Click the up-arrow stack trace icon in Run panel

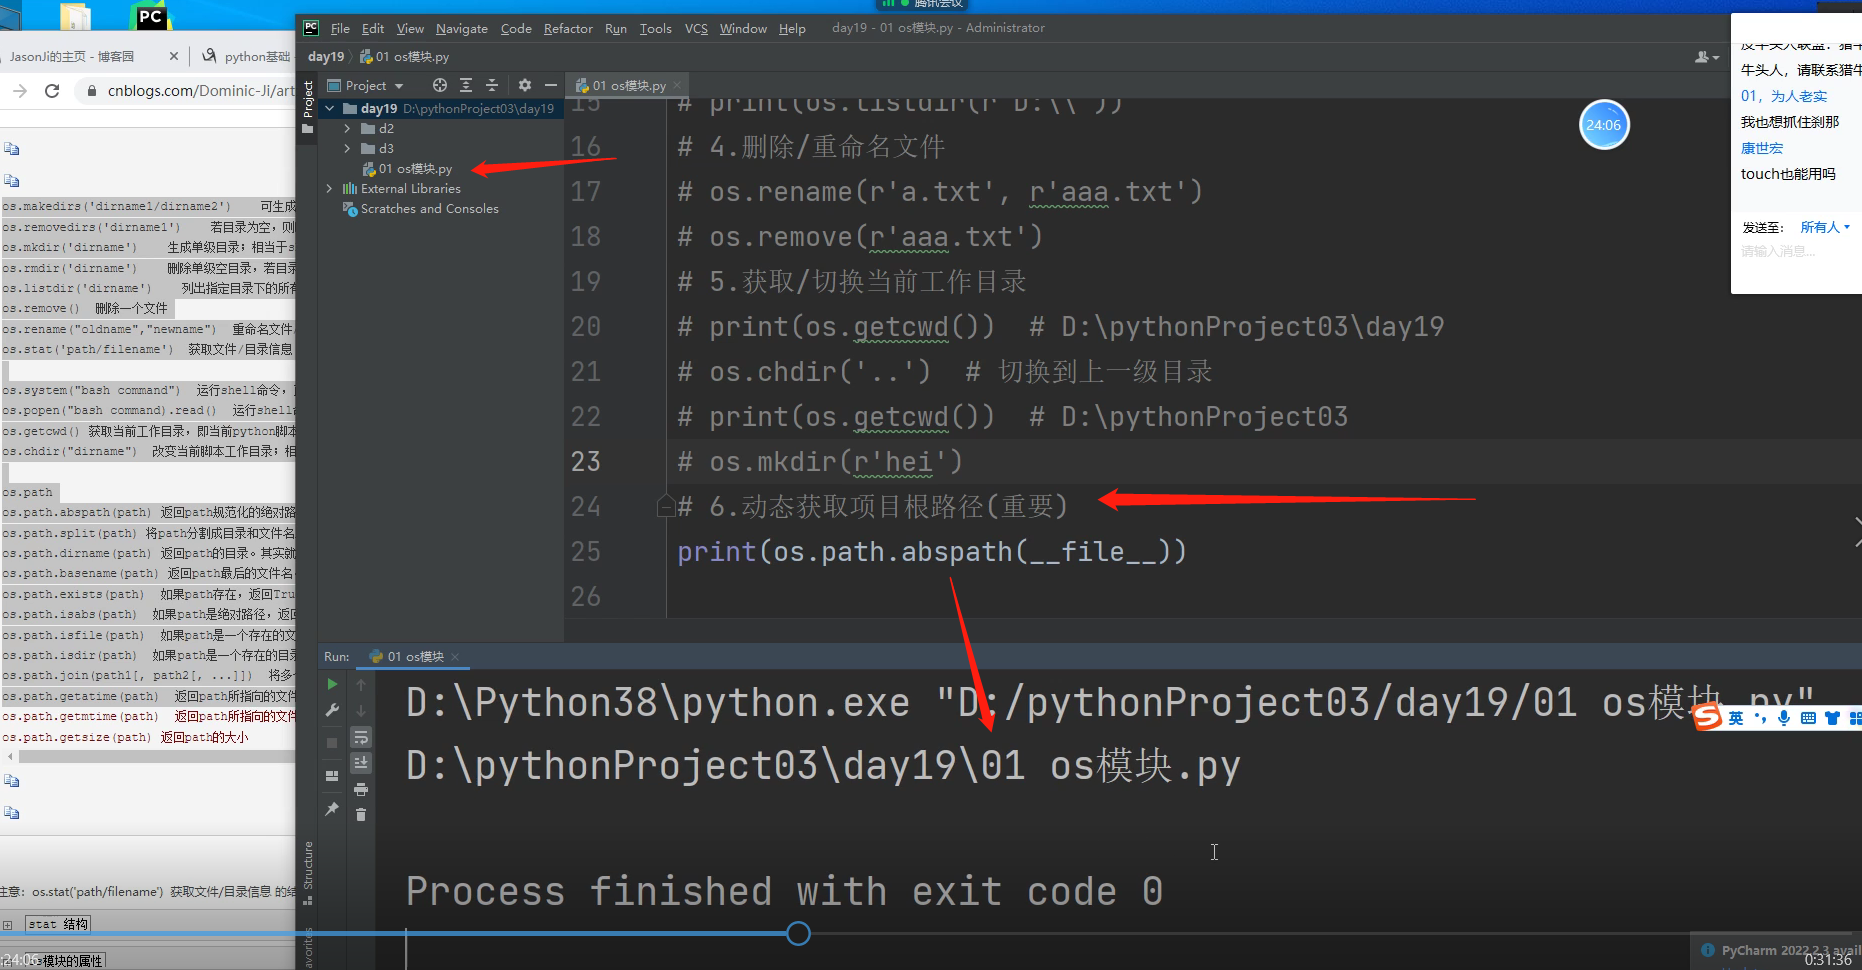(x=361, y=685)
